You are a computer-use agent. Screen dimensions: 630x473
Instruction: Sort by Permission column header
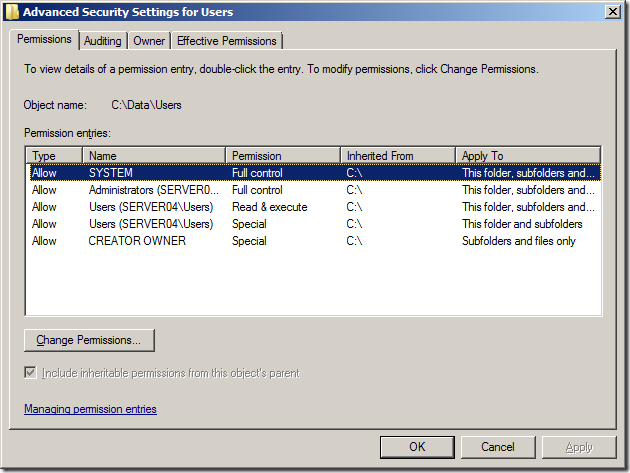(282, 156)
